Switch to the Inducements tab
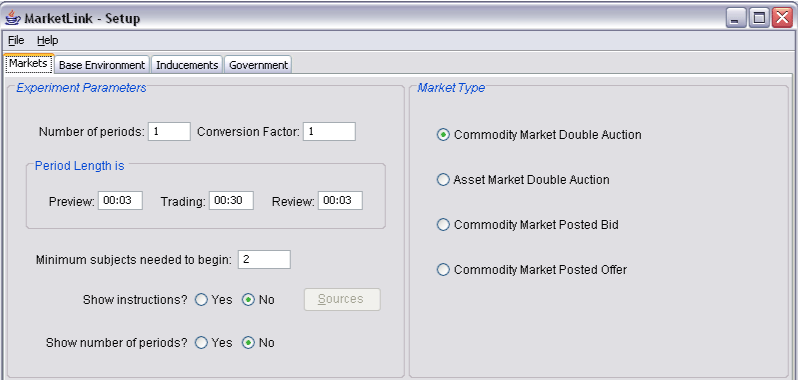 tap(187, 65)
